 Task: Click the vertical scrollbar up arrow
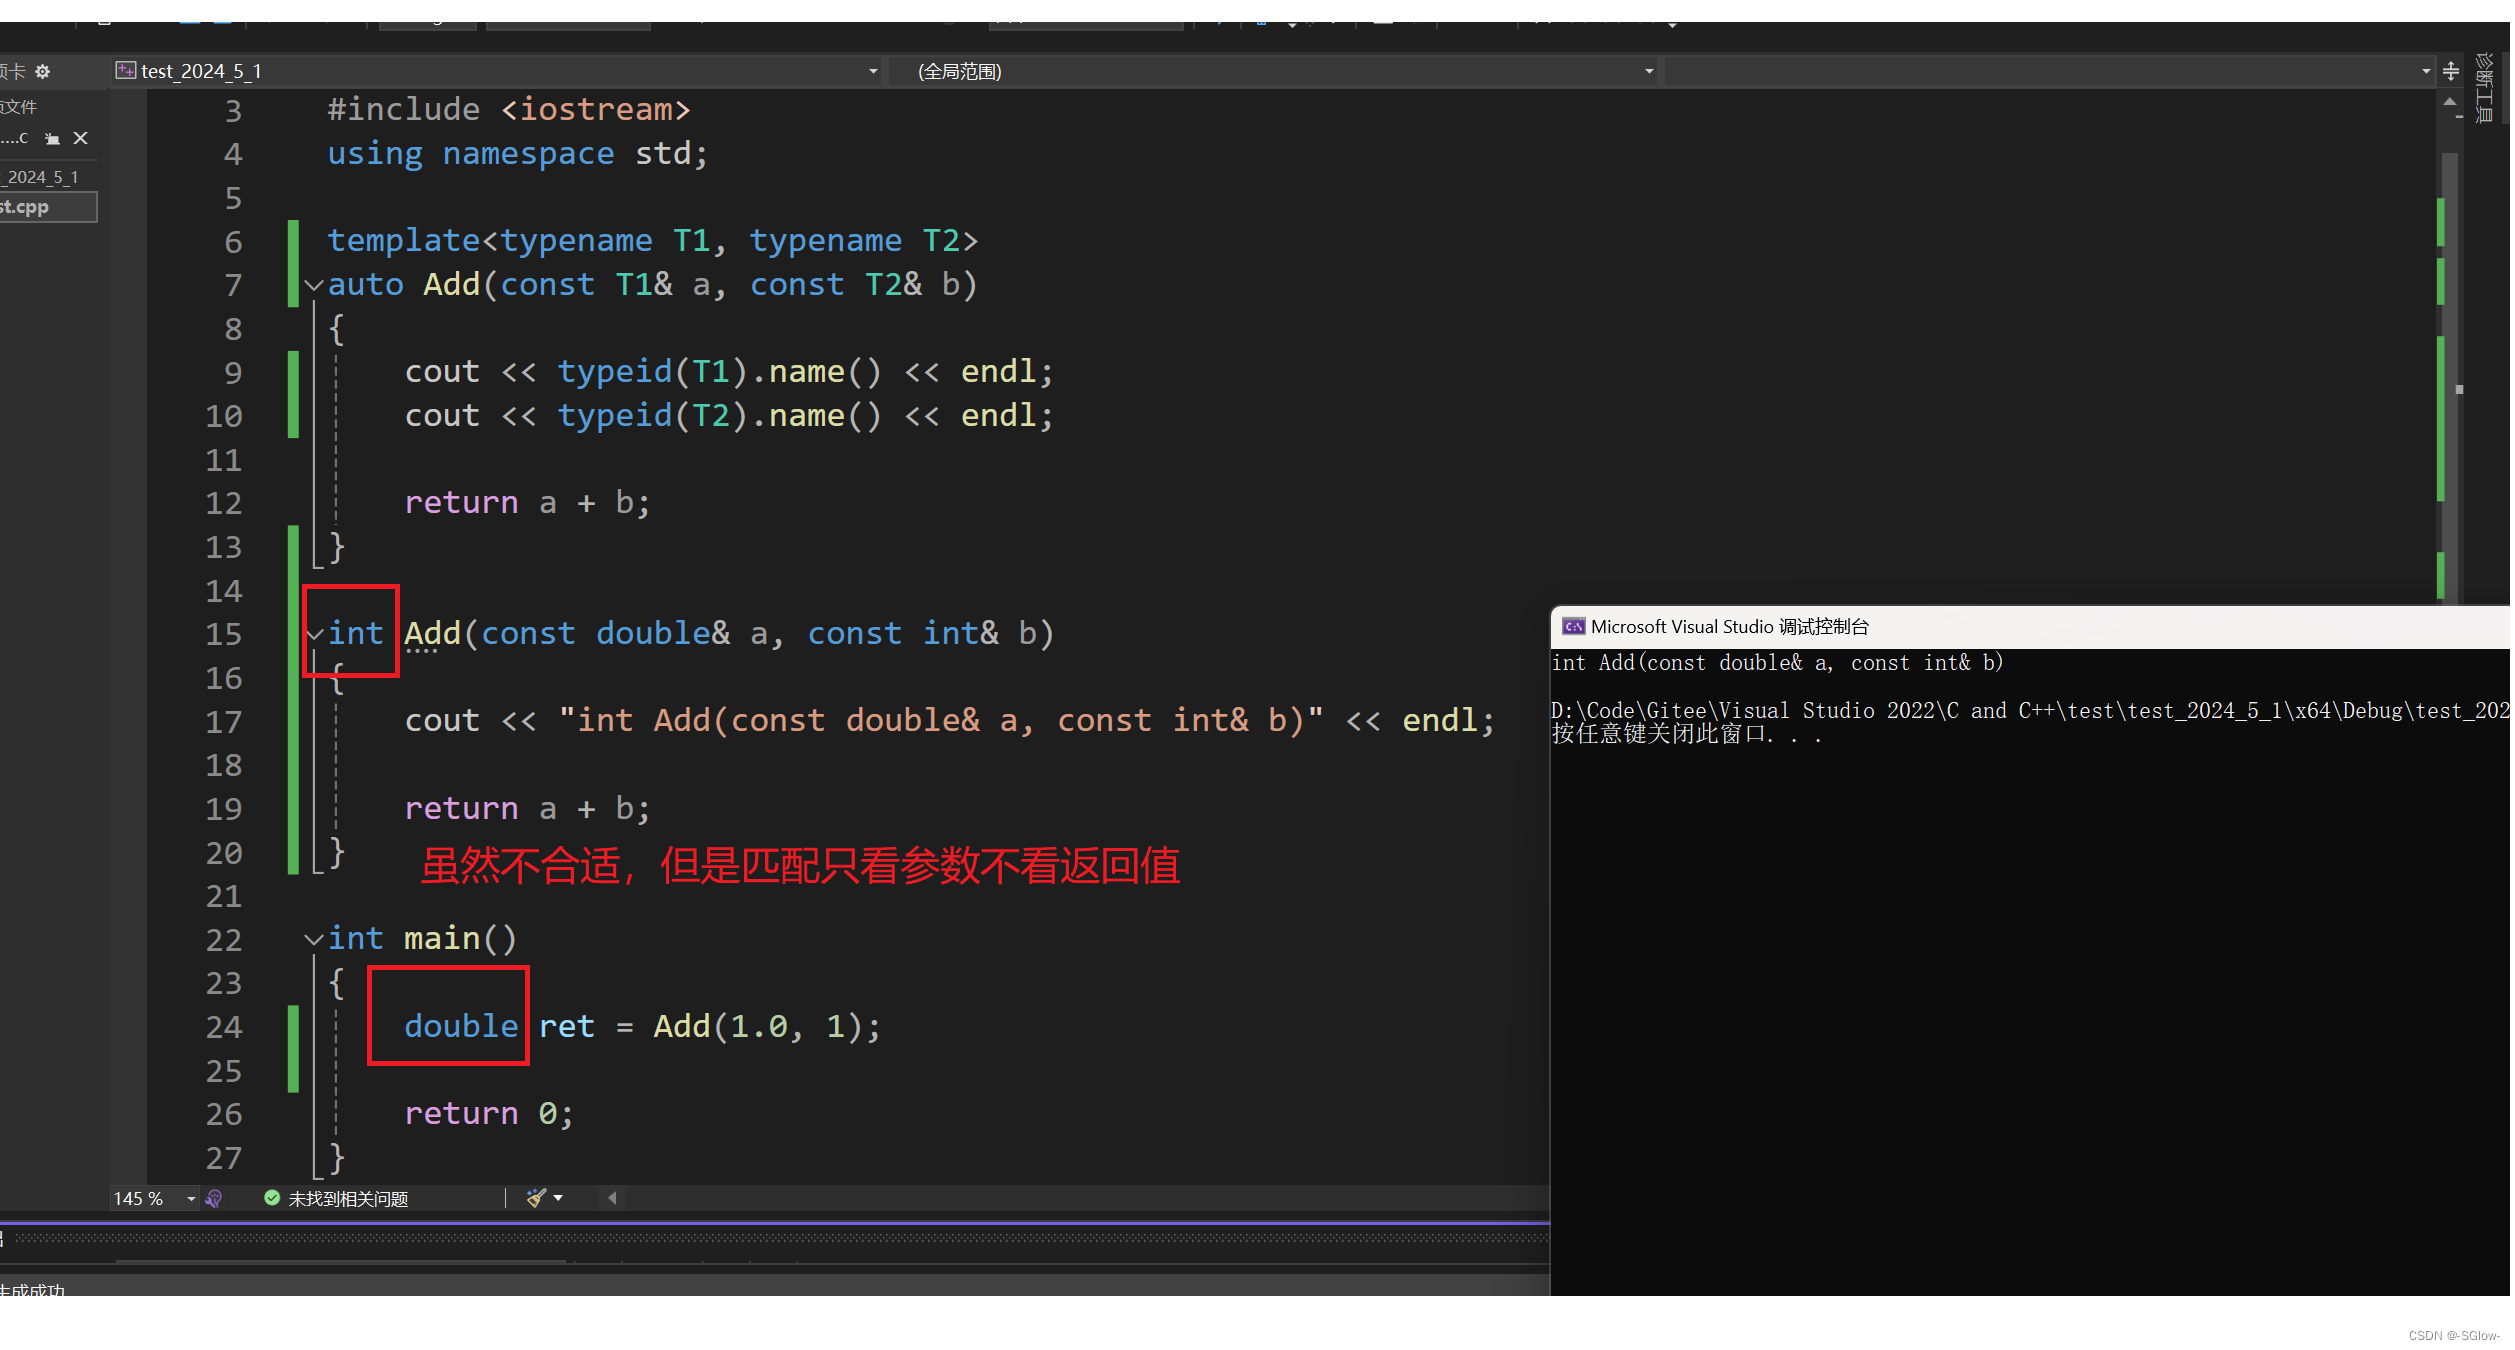tap(2449, 103)
